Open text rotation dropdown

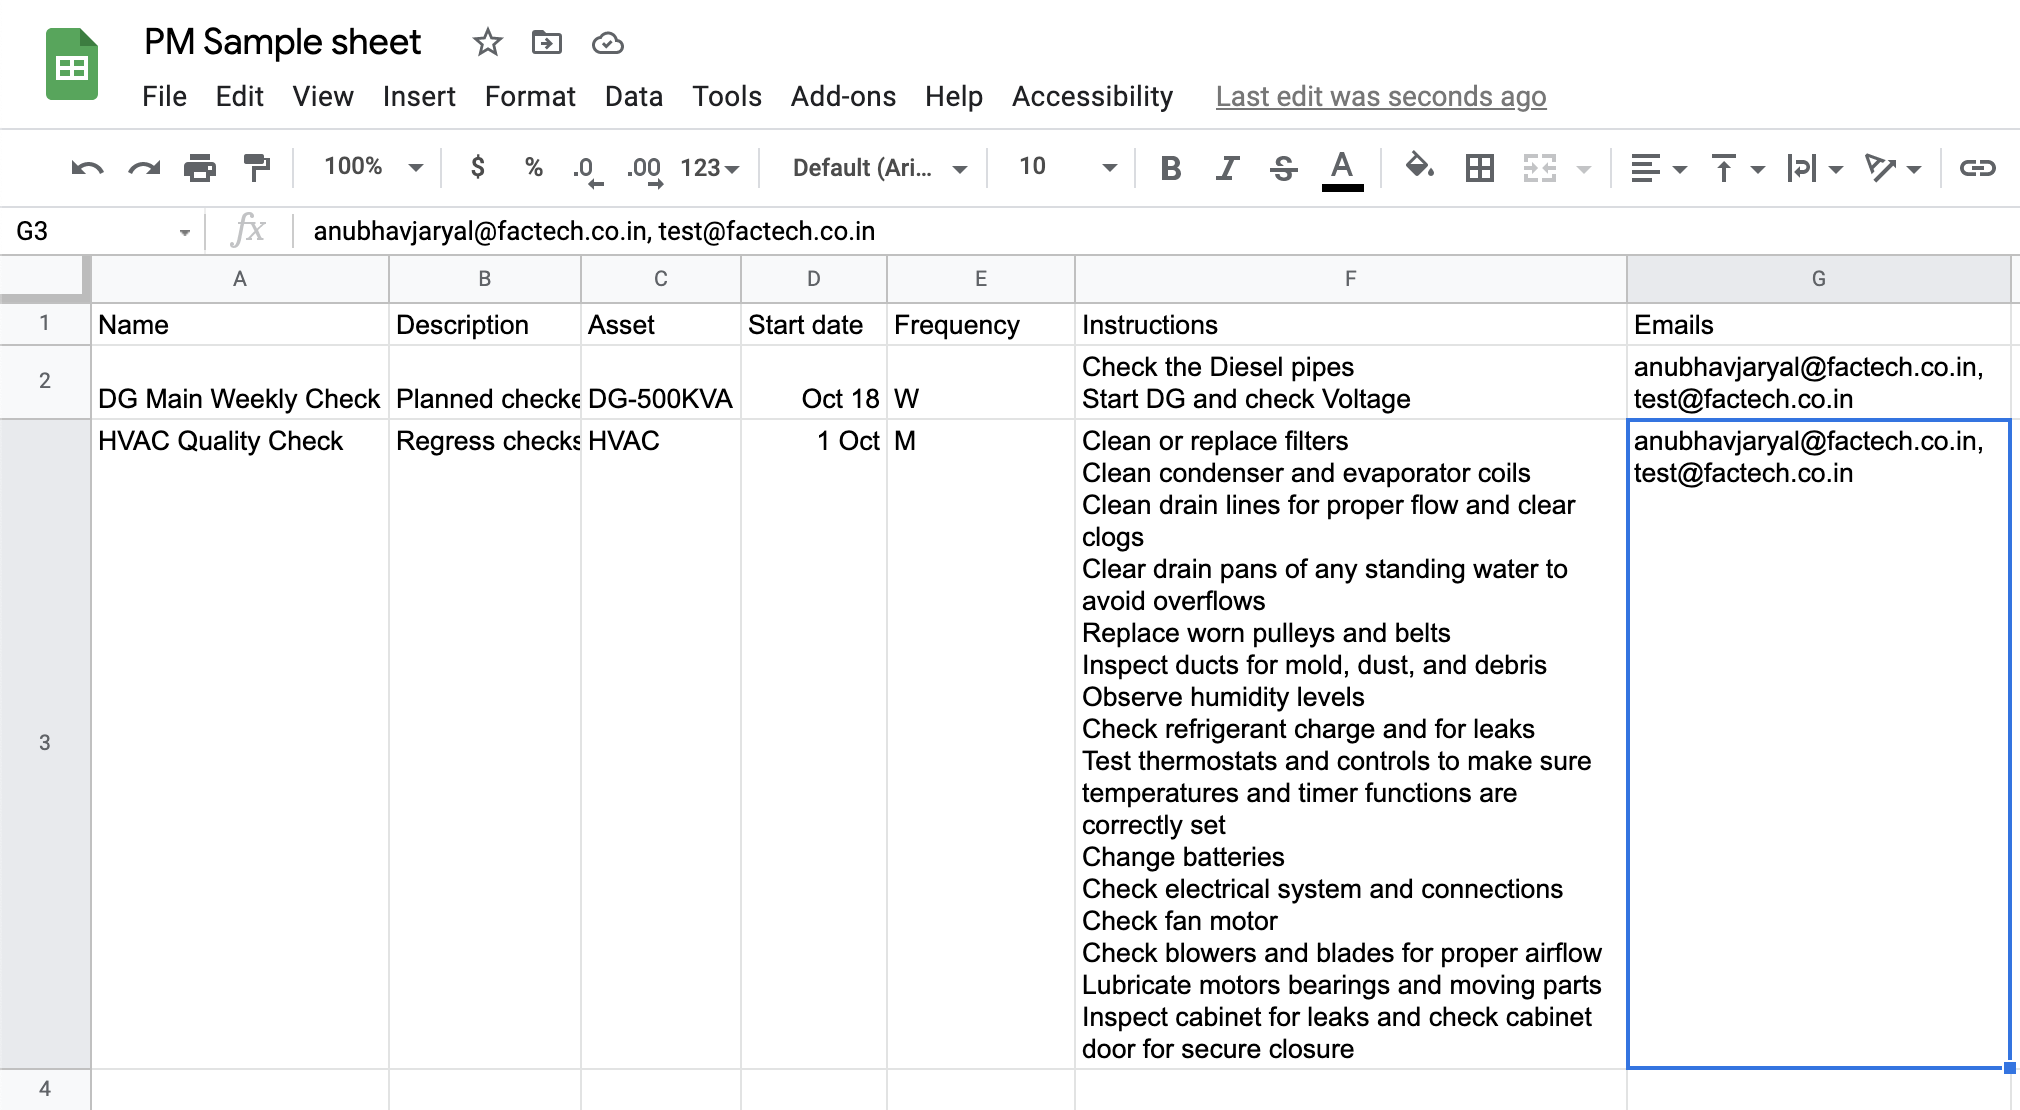pyautogui.click(x=1893, y=168)
